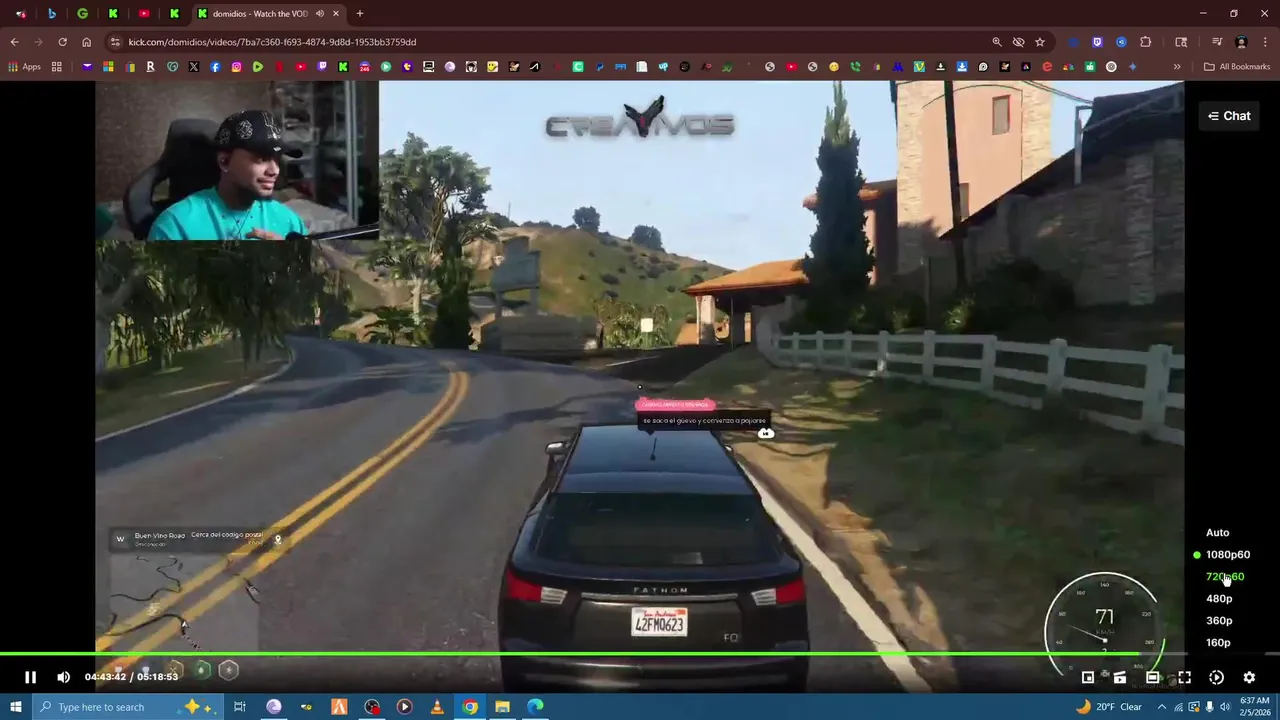
Task: Open Facebook bookmark
Action: 215,67
